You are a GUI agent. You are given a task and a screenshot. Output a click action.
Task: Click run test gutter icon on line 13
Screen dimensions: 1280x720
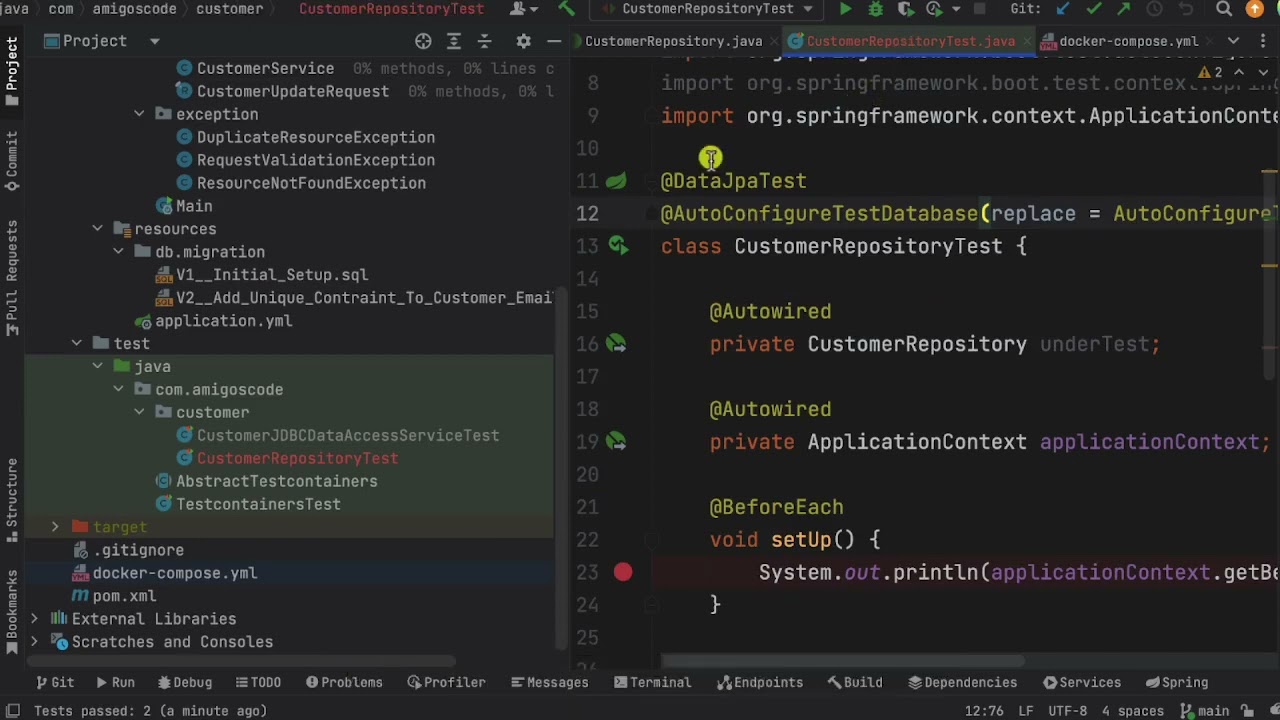[618, 246]
